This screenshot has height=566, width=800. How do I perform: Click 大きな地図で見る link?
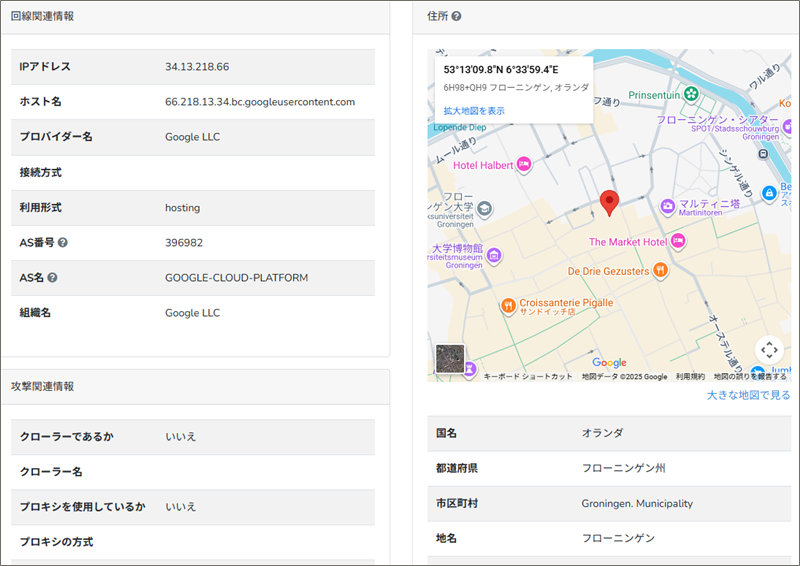(x=748, y=395)
